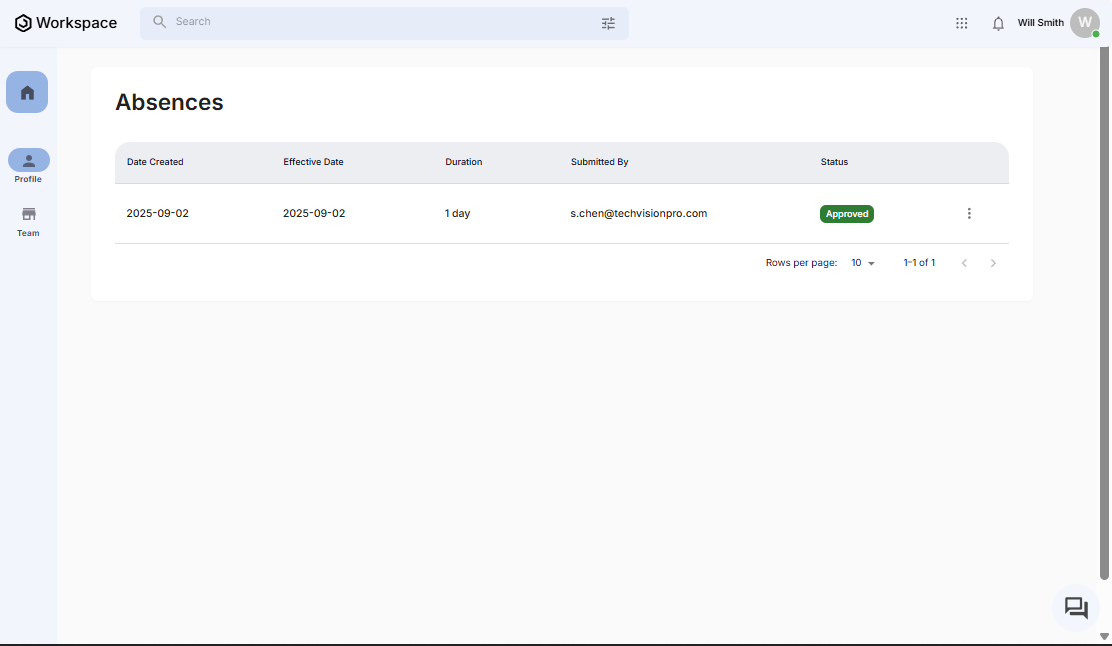Click the Workspace logo icon
The height and width of the screenshot is (646, 1112).
point(23,23)
